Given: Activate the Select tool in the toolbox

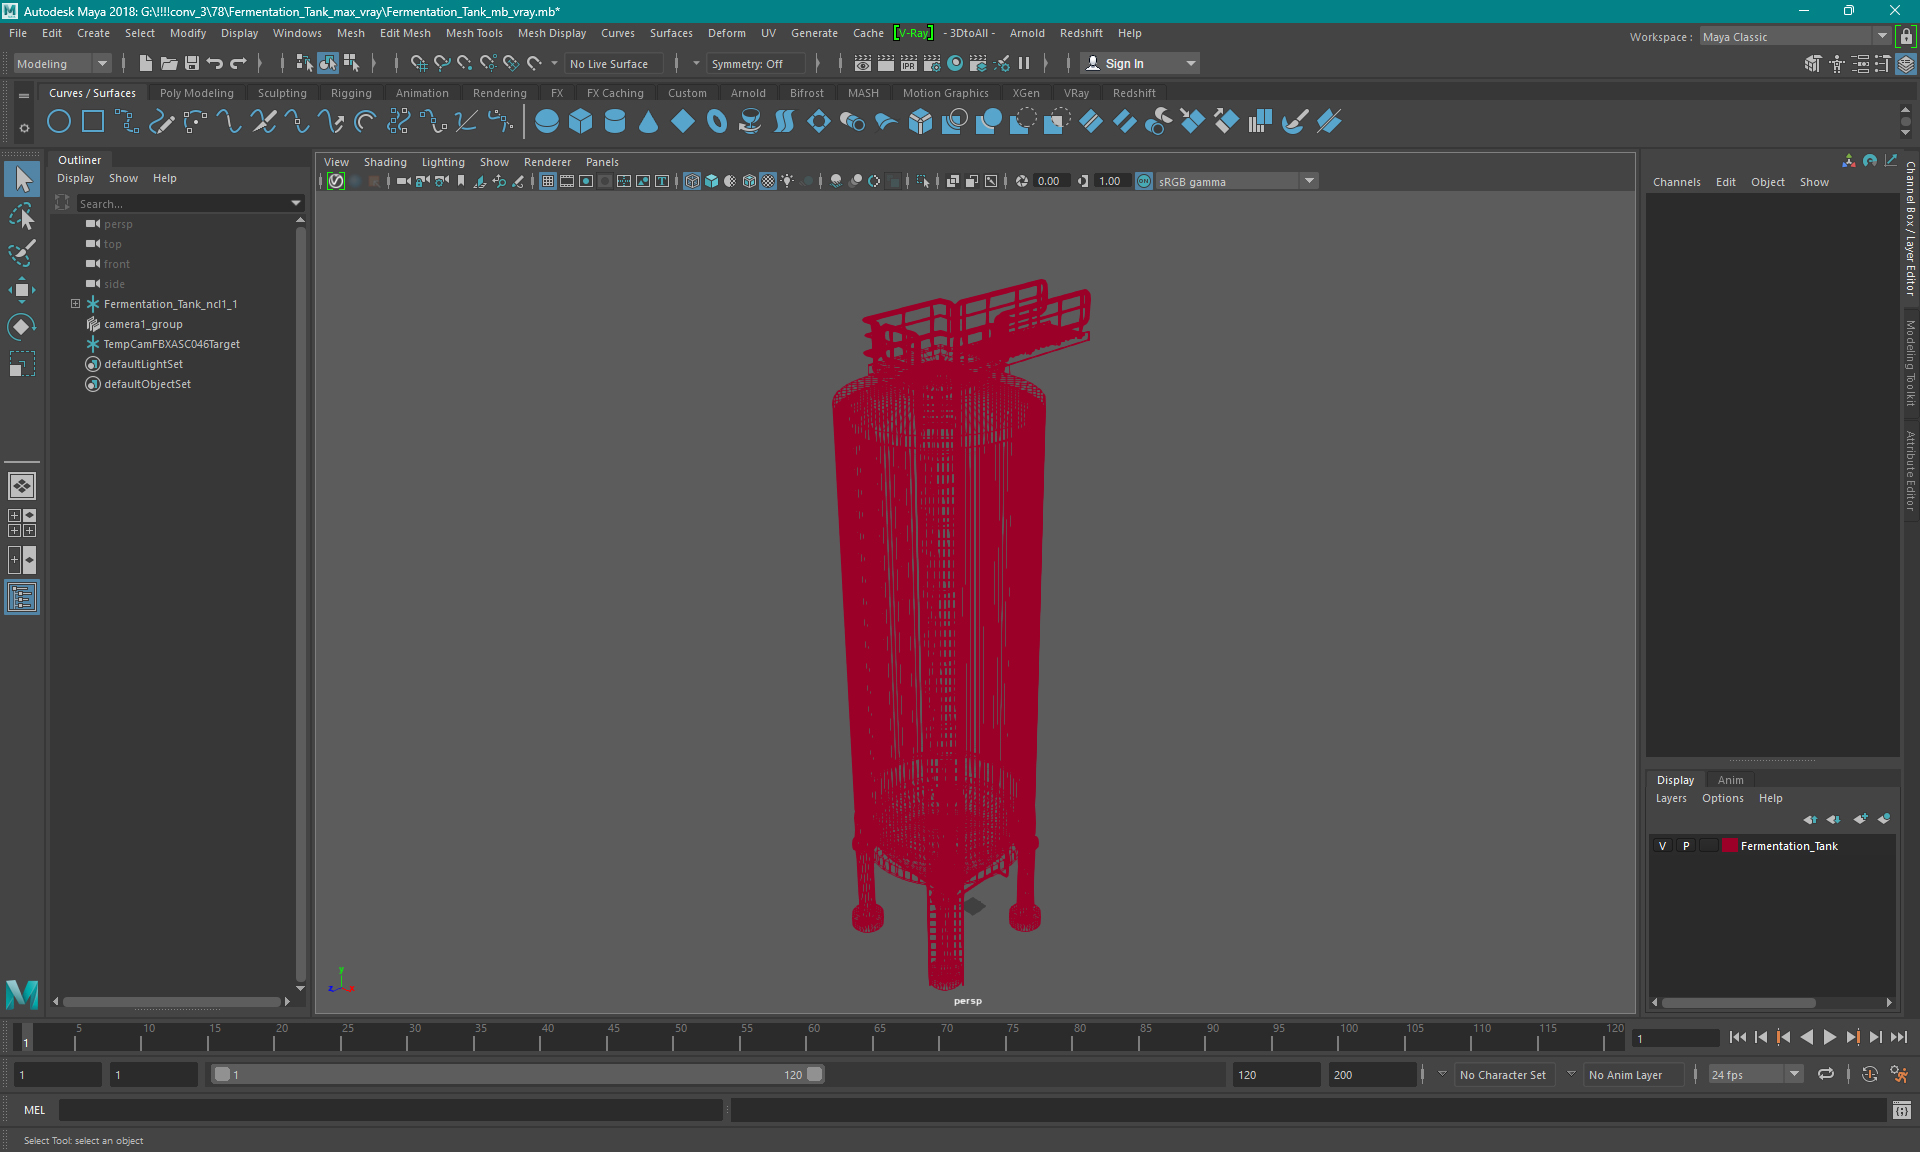Looking at the screenshot, I should (x=22, y=180).
